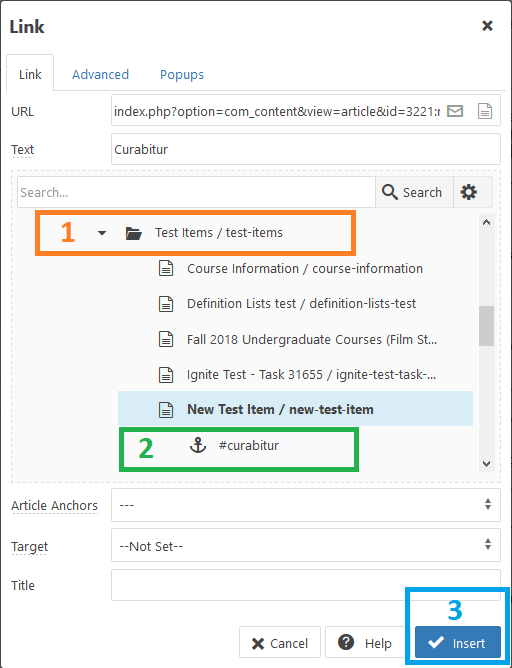Open Help for the Link dialog
This screenshot has width=512, height=668.
(x=365, y=642)
